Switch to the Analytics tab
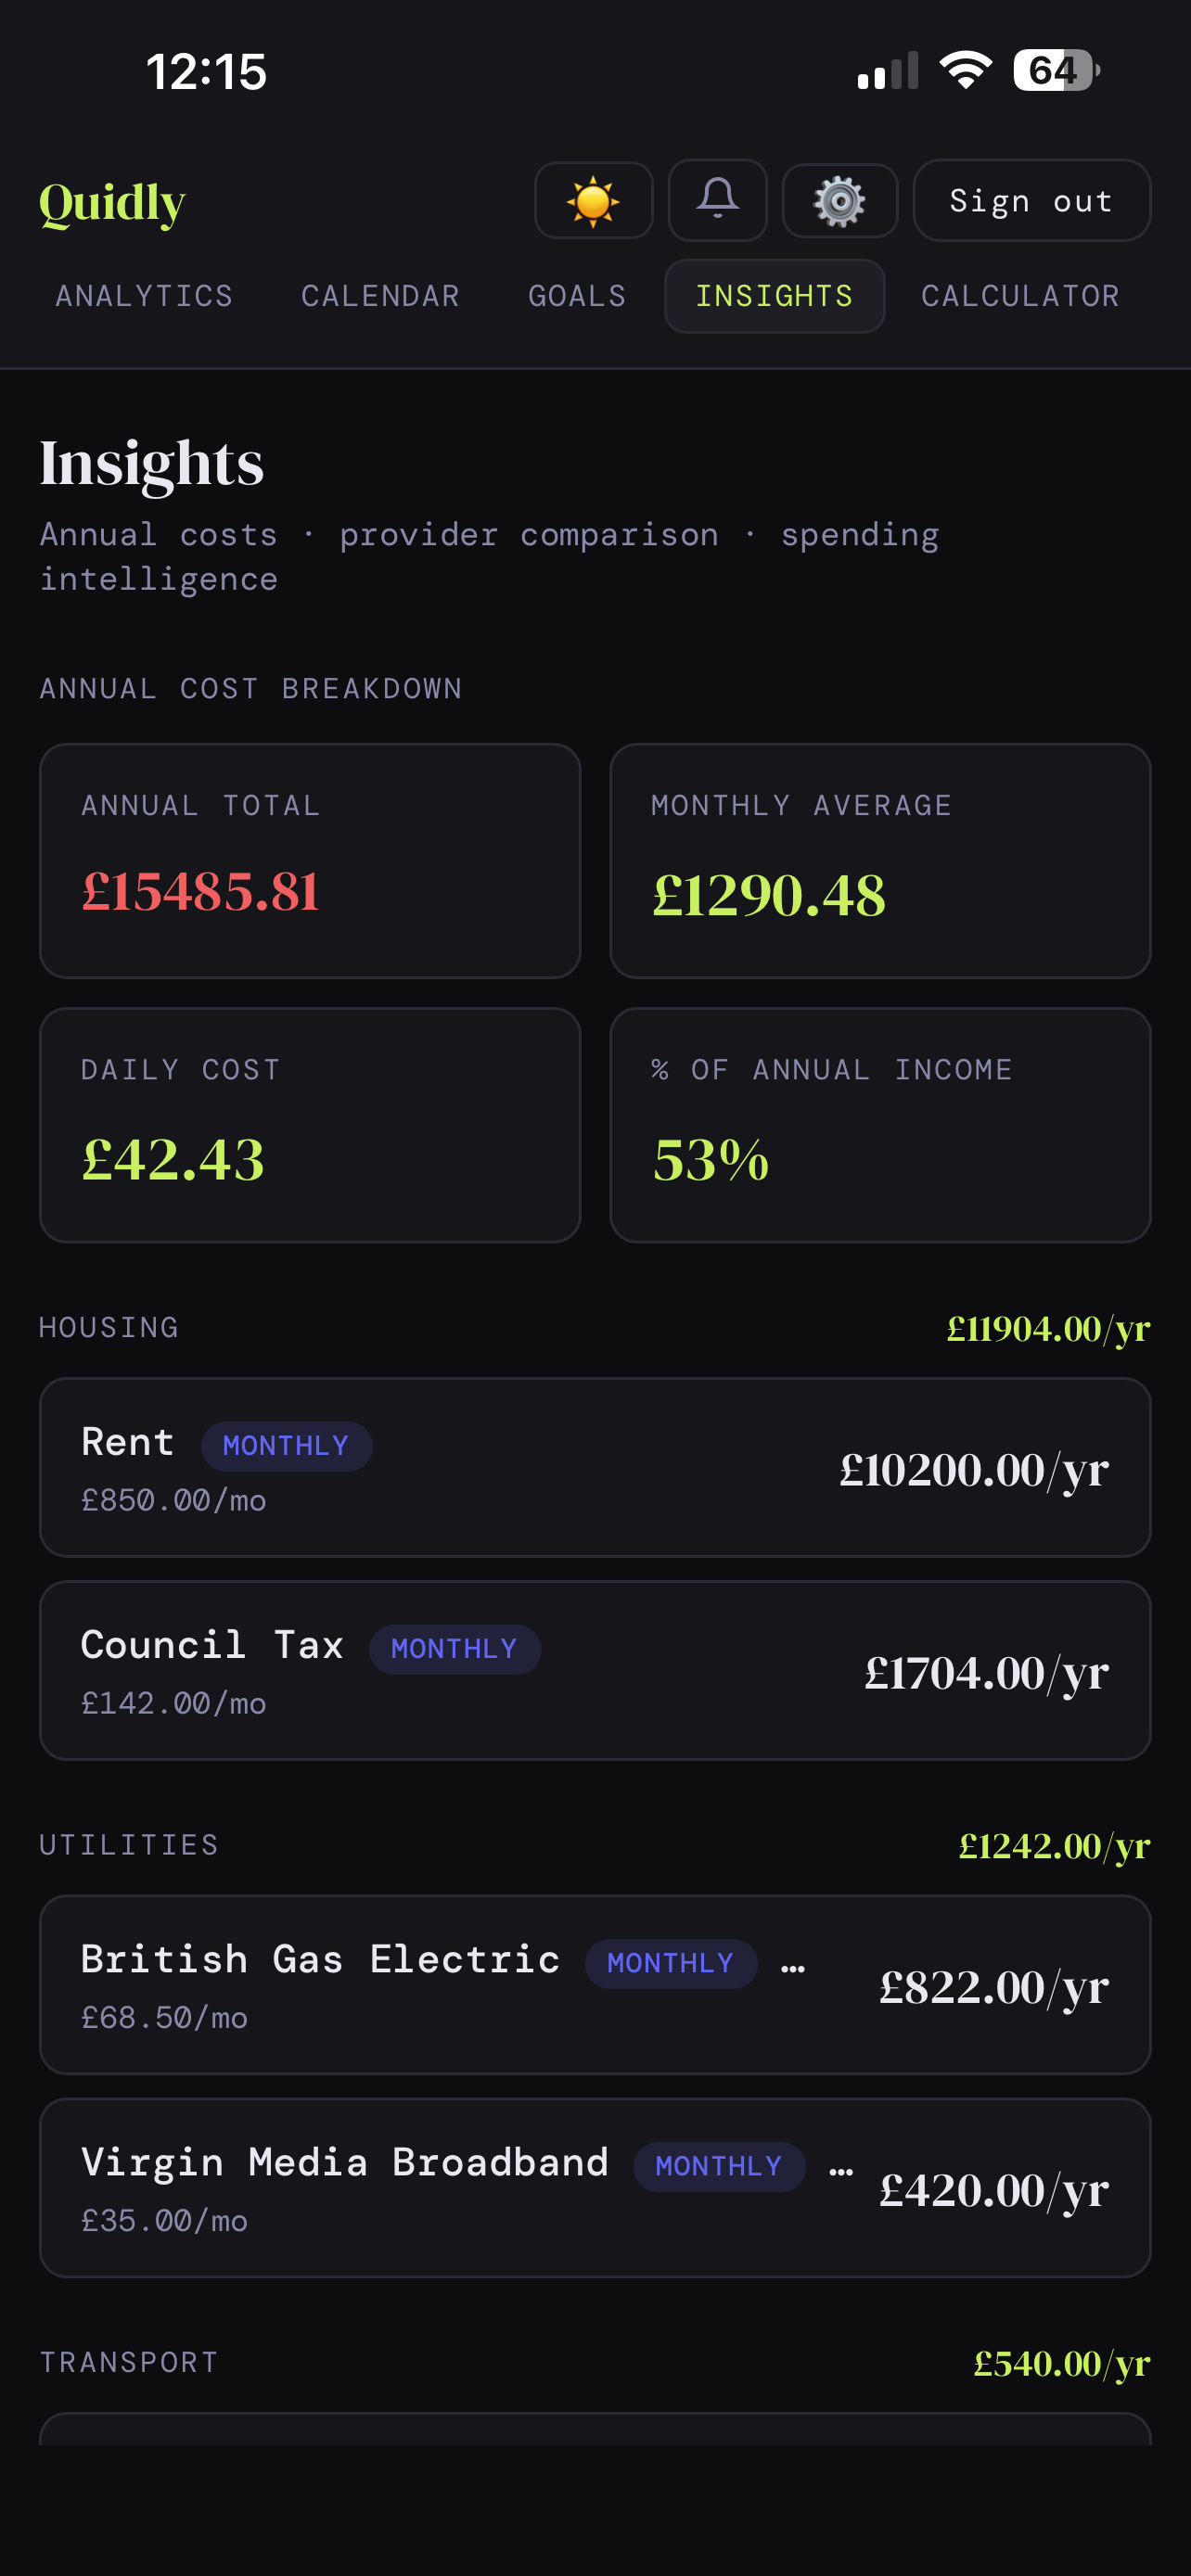The height and width of the screenshot is (2576, 1191). (144, 296)
